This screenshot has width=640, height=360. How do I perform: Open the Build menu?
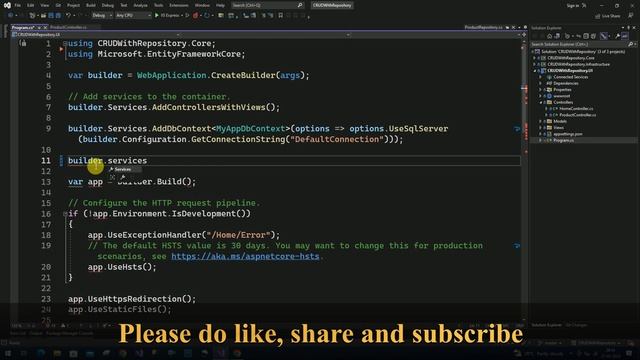pos(91,5)
